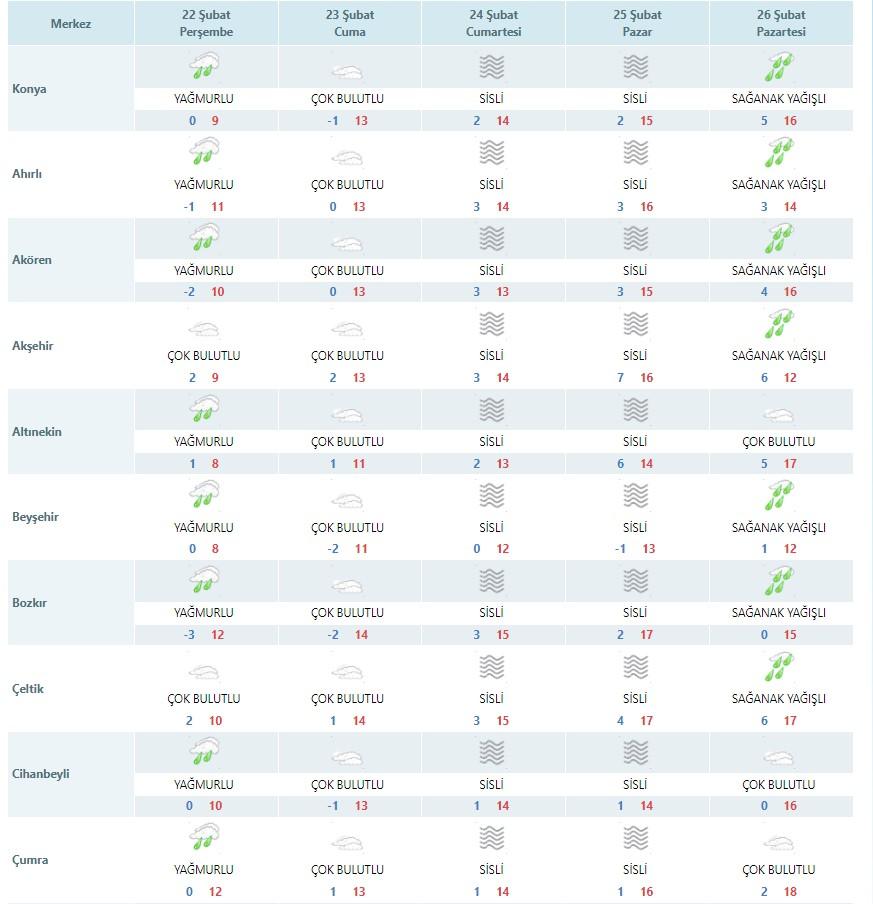
Task: Click Çumra 2 18 temperatures for 26 Şubat
Action: [x=779, y=891]
